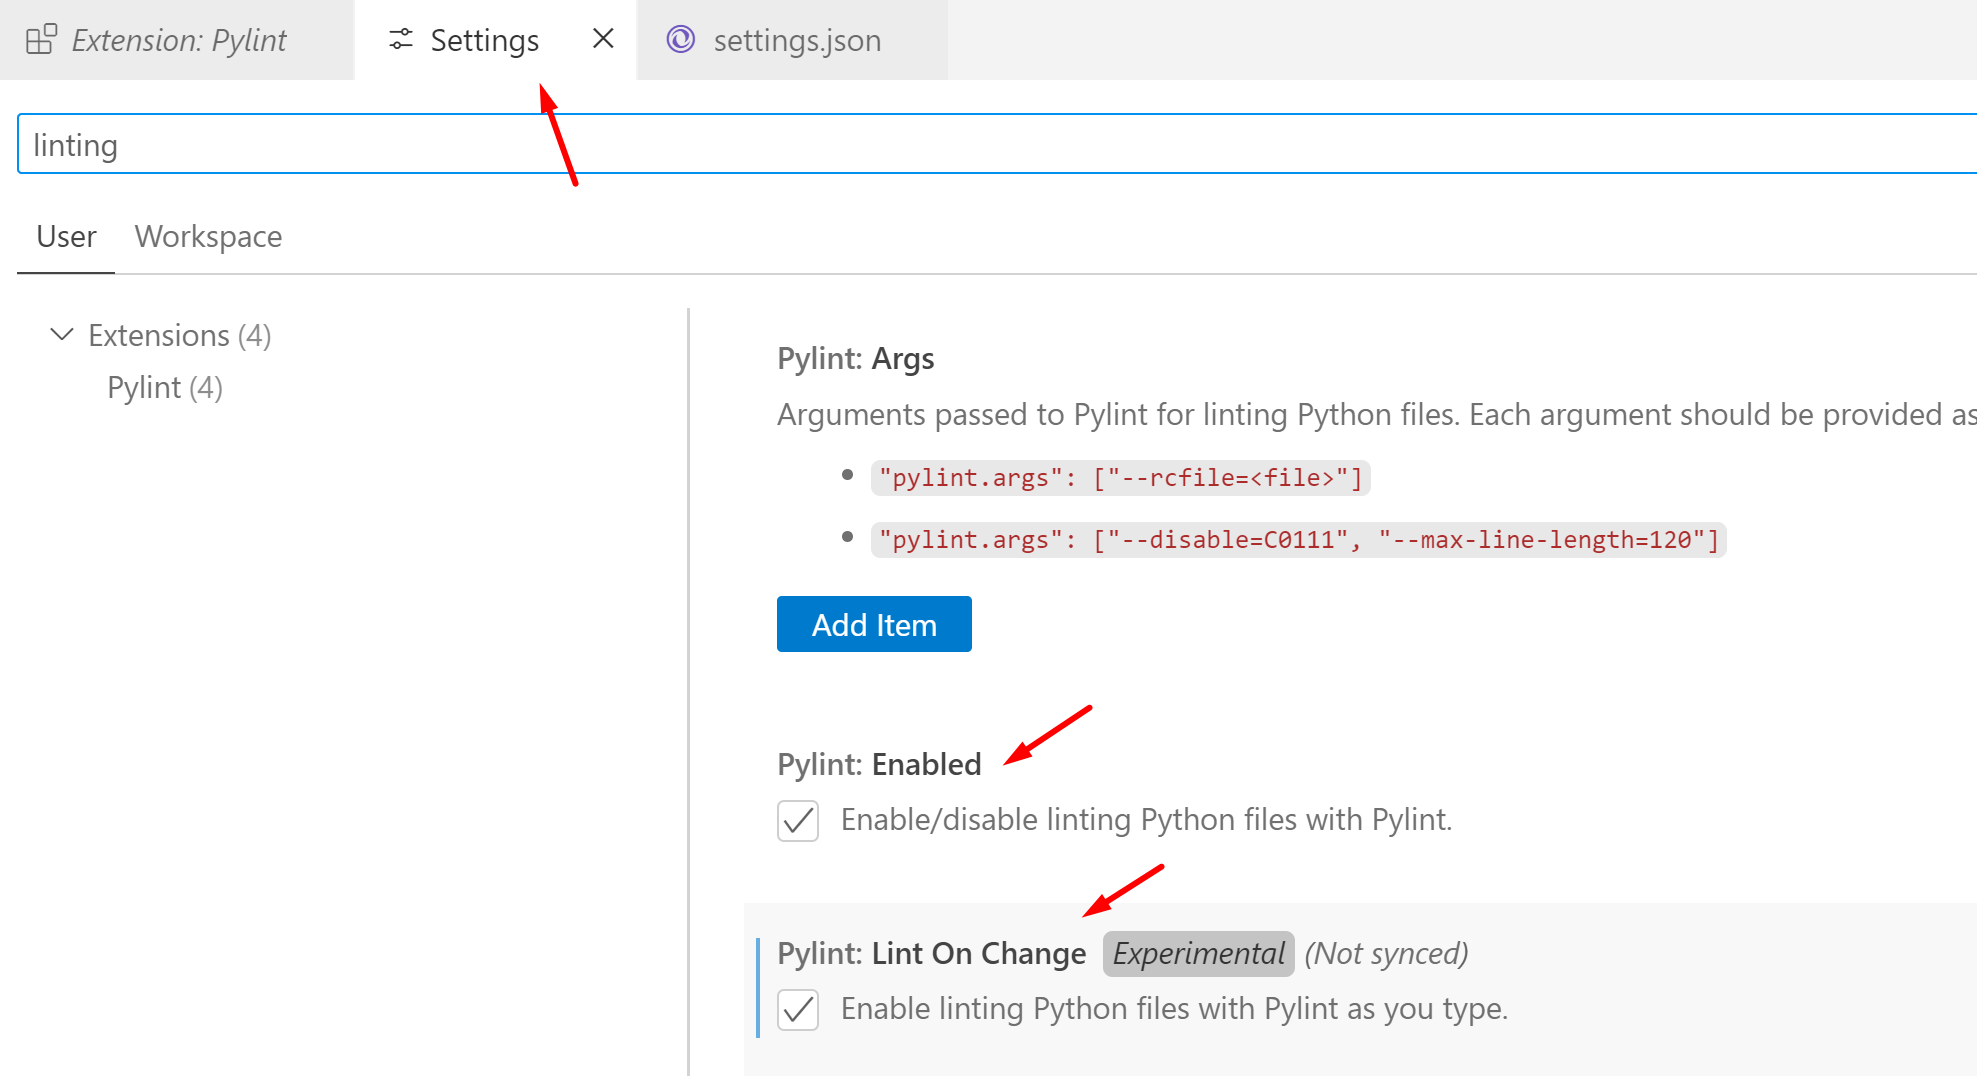Disable the Lint On Change checkbox

click(x=798, y=1010)
